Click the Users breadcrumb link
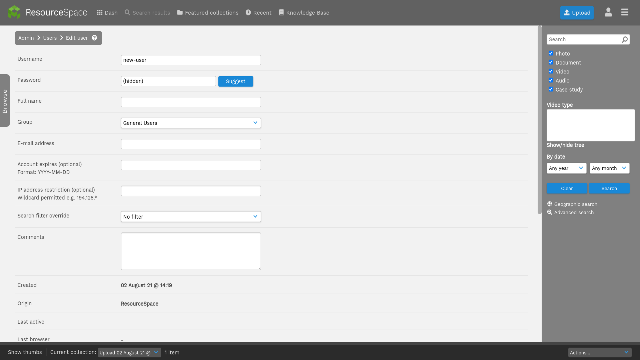This screenshot has width=640, height=360. pyautogui.click(x=50, y=38)
